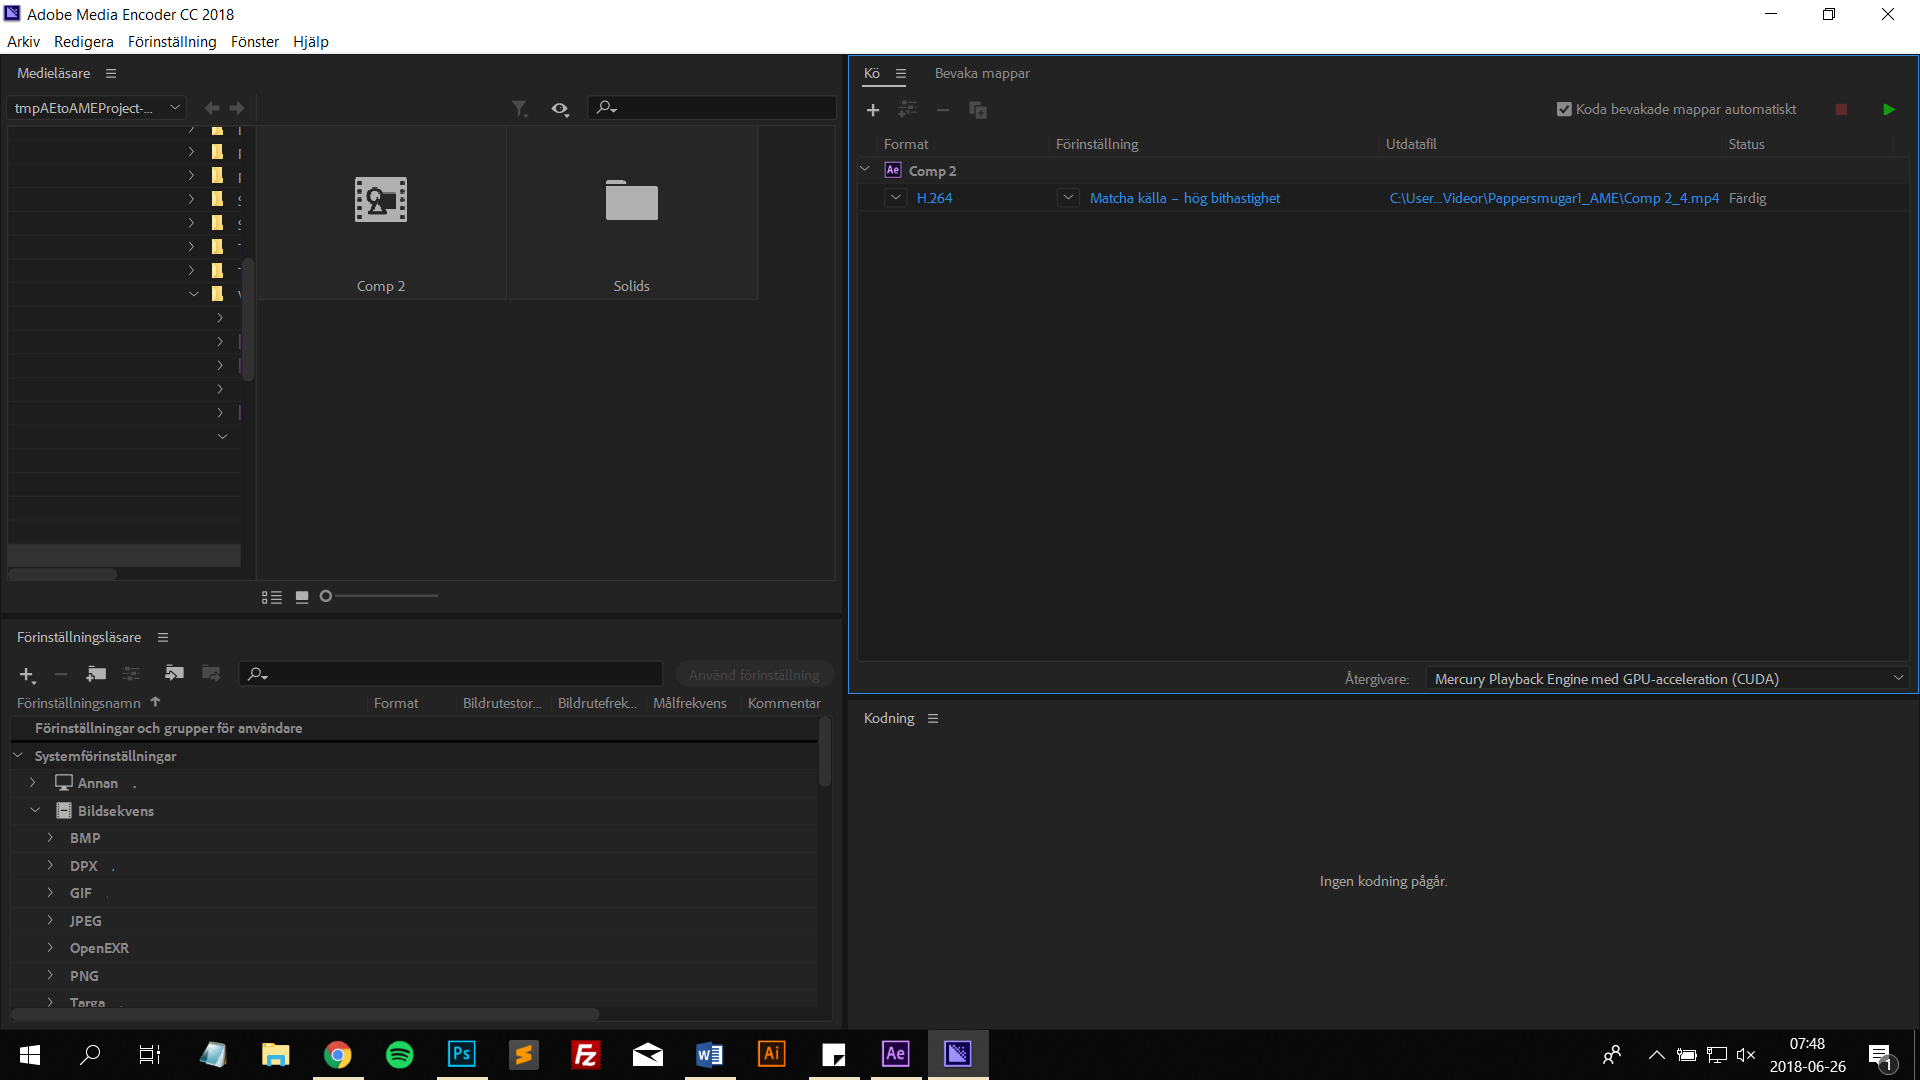Click the media browser search field

click(x=712, y=108)
